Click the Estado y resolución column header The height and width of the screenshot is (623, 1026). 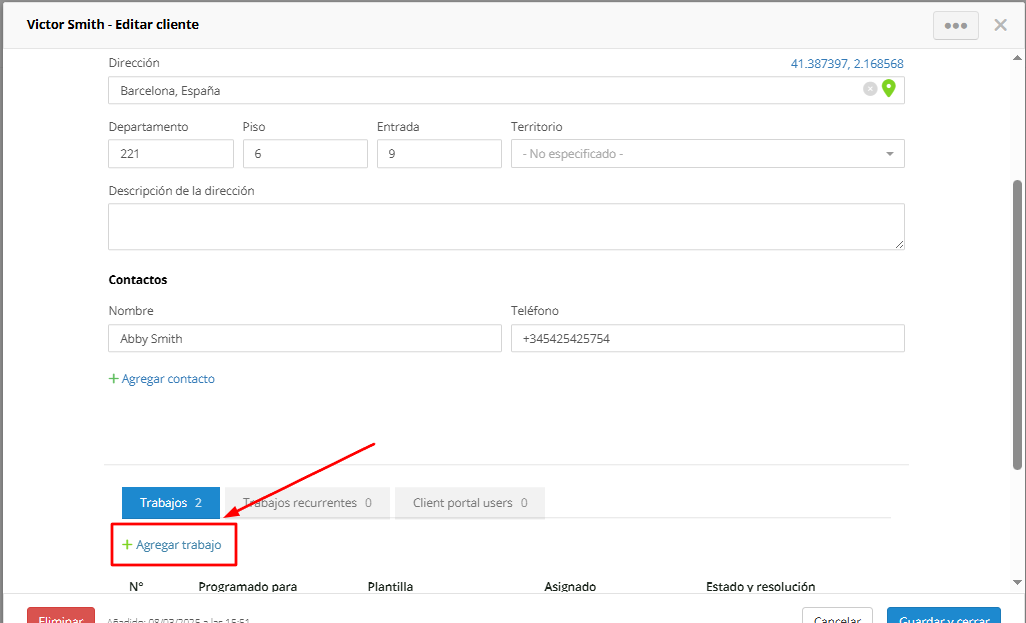[760, 586]
